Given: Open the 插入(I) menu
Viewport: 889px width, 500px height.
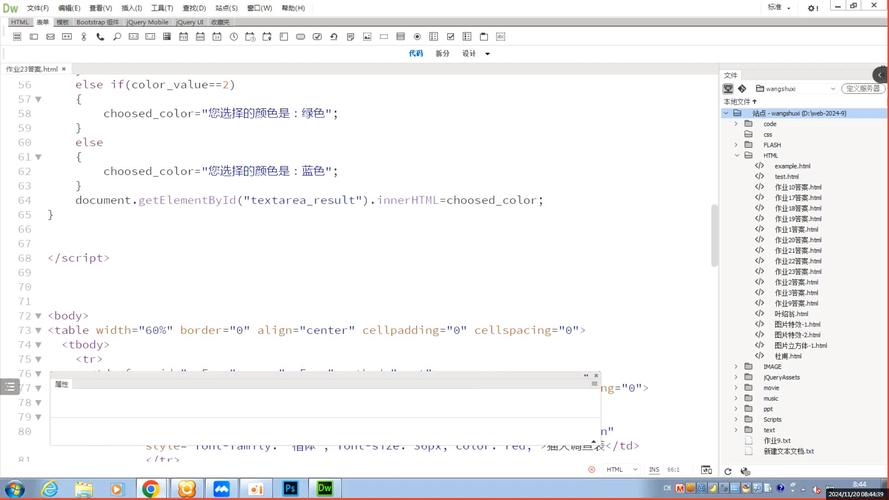Looking at the screenshot, I should 132,8.
